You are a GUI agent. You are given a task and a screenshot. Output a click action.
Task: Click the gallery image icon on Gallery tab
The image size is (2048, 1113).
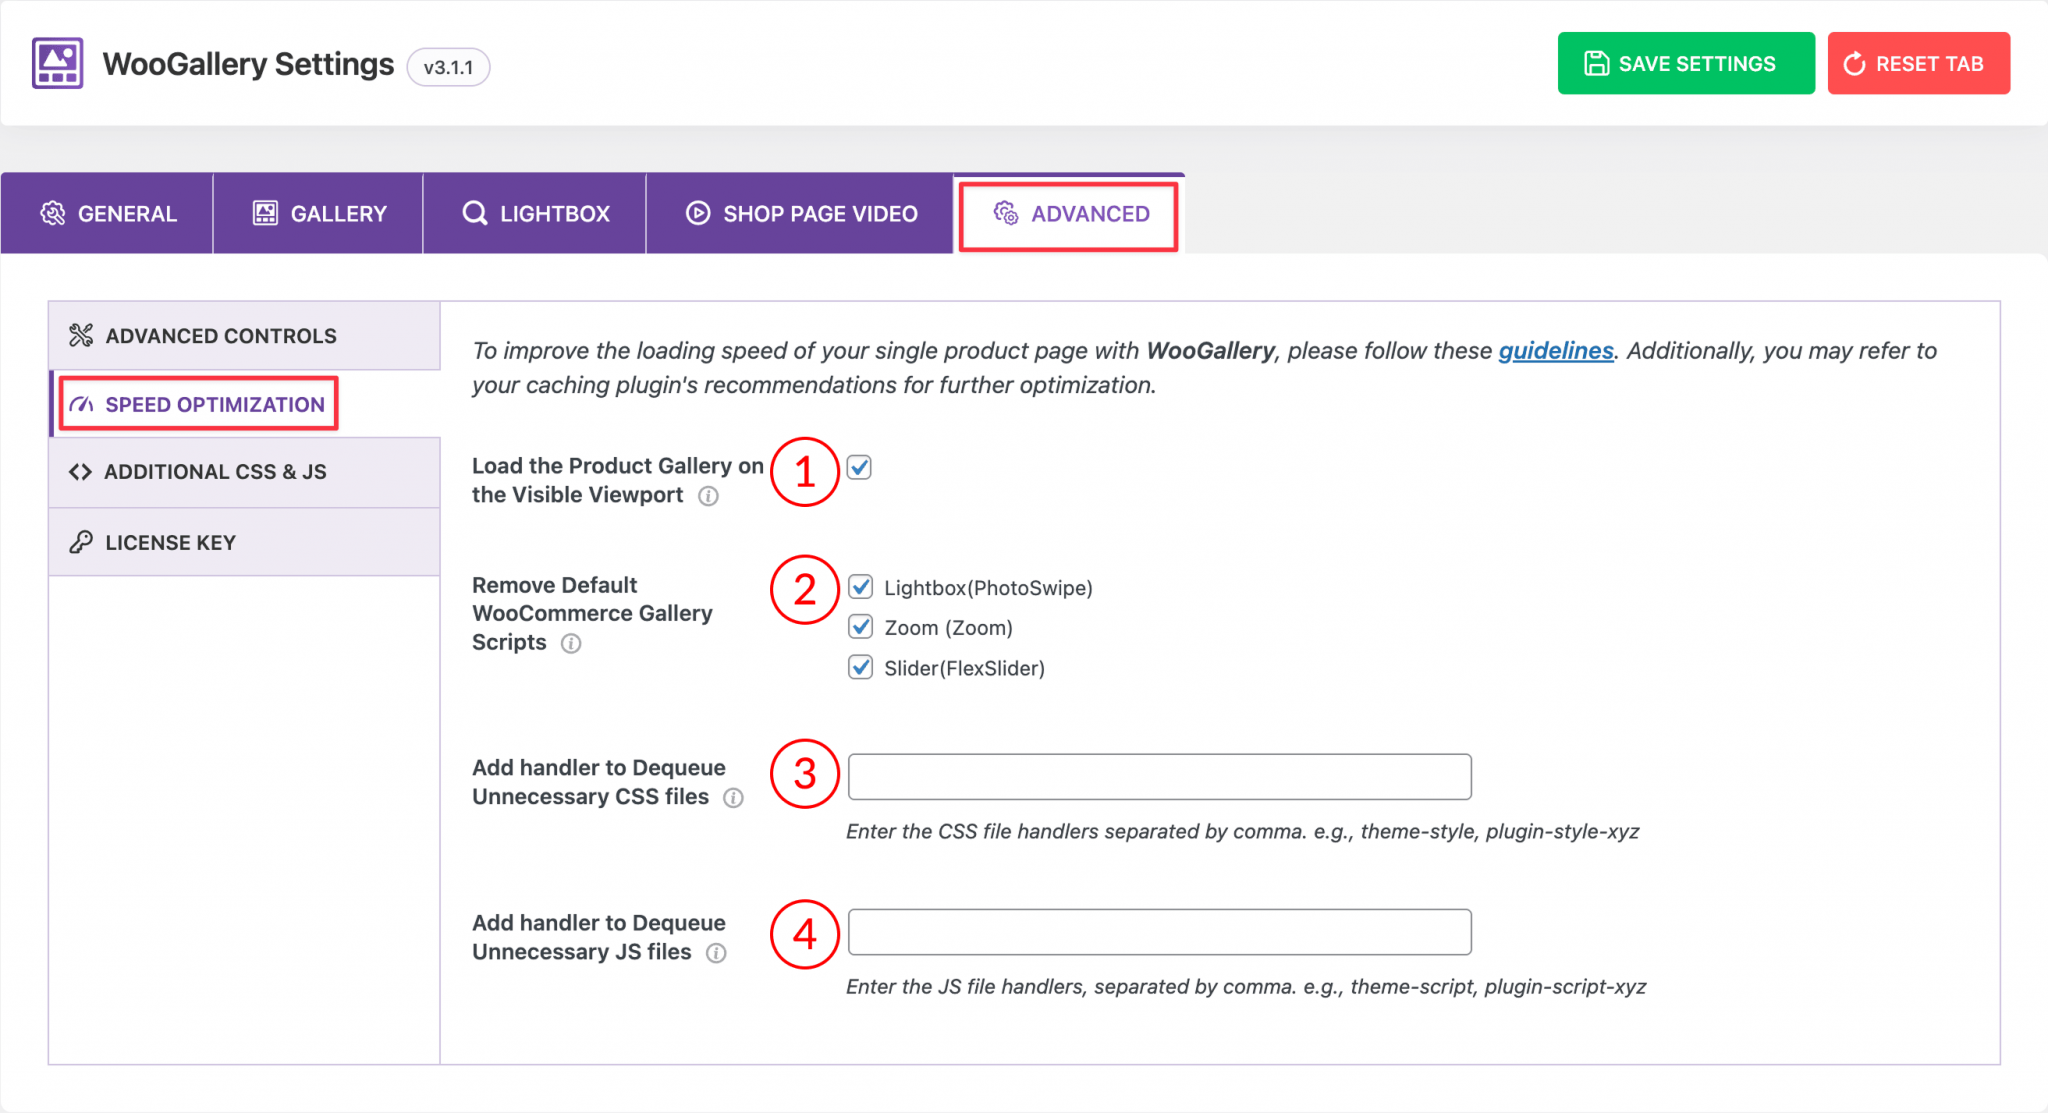click(266, 213)
